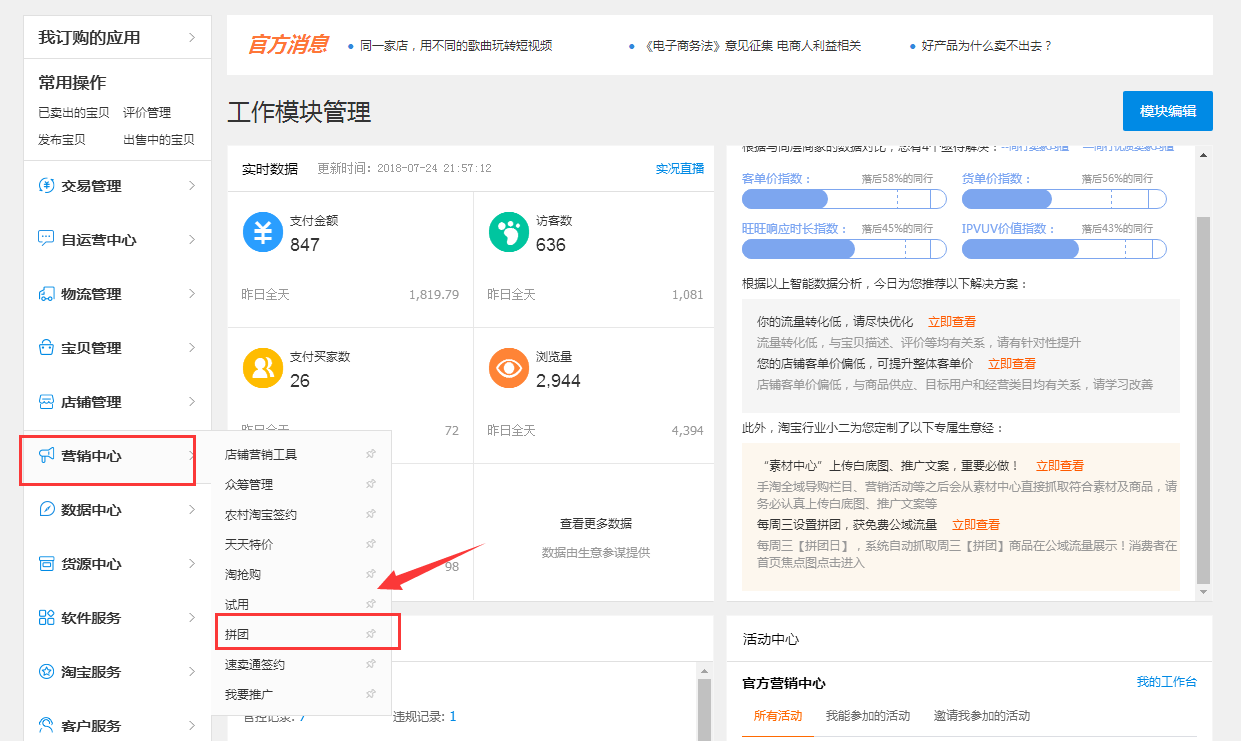This screenshot has width=1241, height=741.
Task: Pin 淘抢购 with its pushpin icon
Action: tap(371, 574)
